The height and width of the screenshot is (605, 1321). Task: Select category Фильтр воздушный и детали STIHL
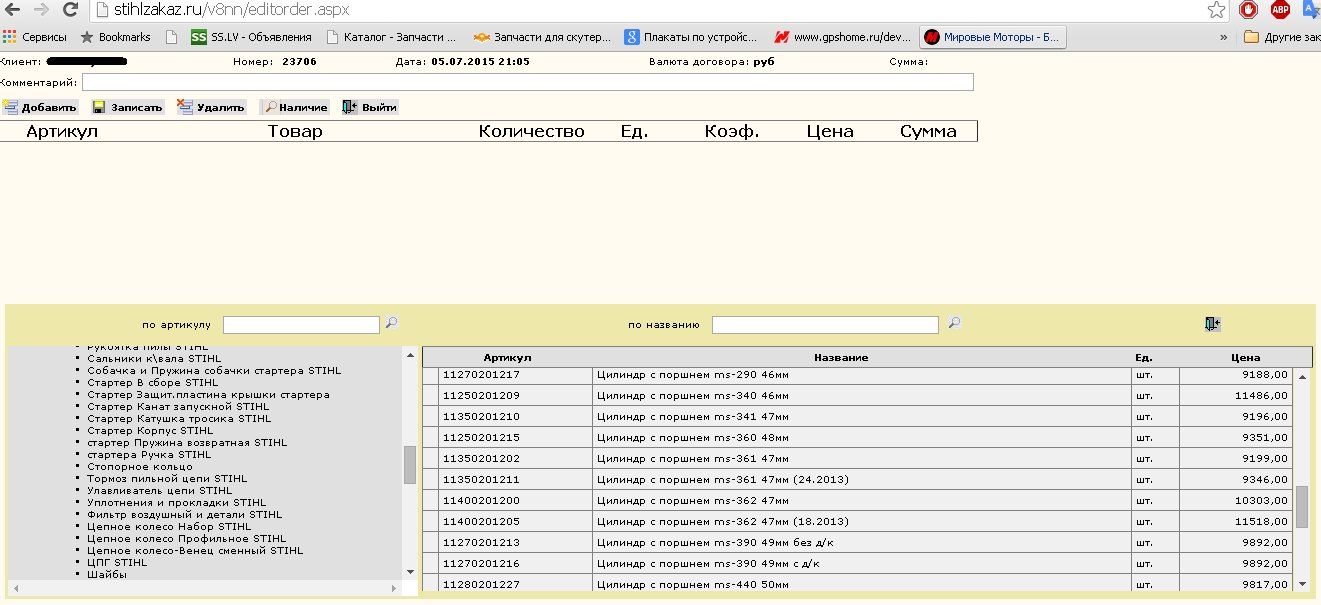184,514
